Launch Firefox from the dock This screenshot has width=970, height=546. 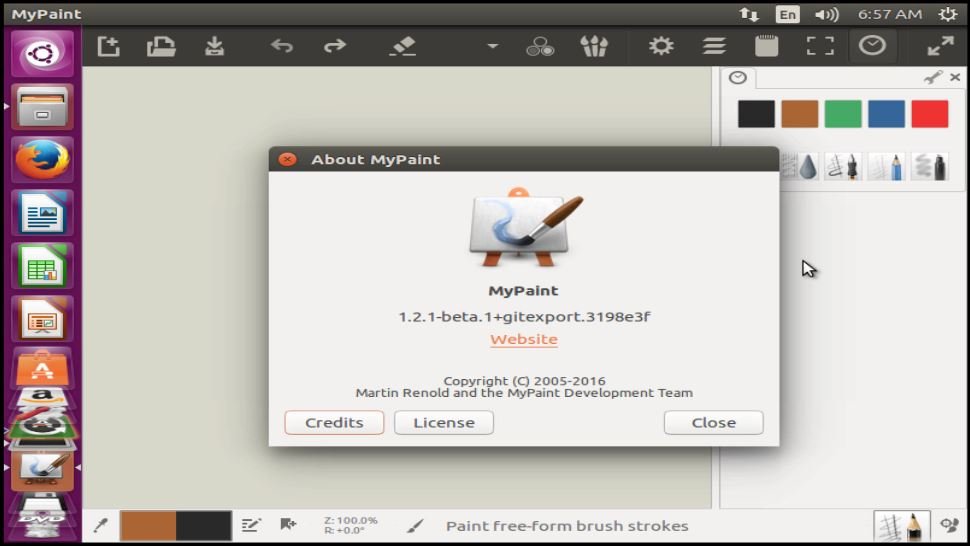coord(42,160)
